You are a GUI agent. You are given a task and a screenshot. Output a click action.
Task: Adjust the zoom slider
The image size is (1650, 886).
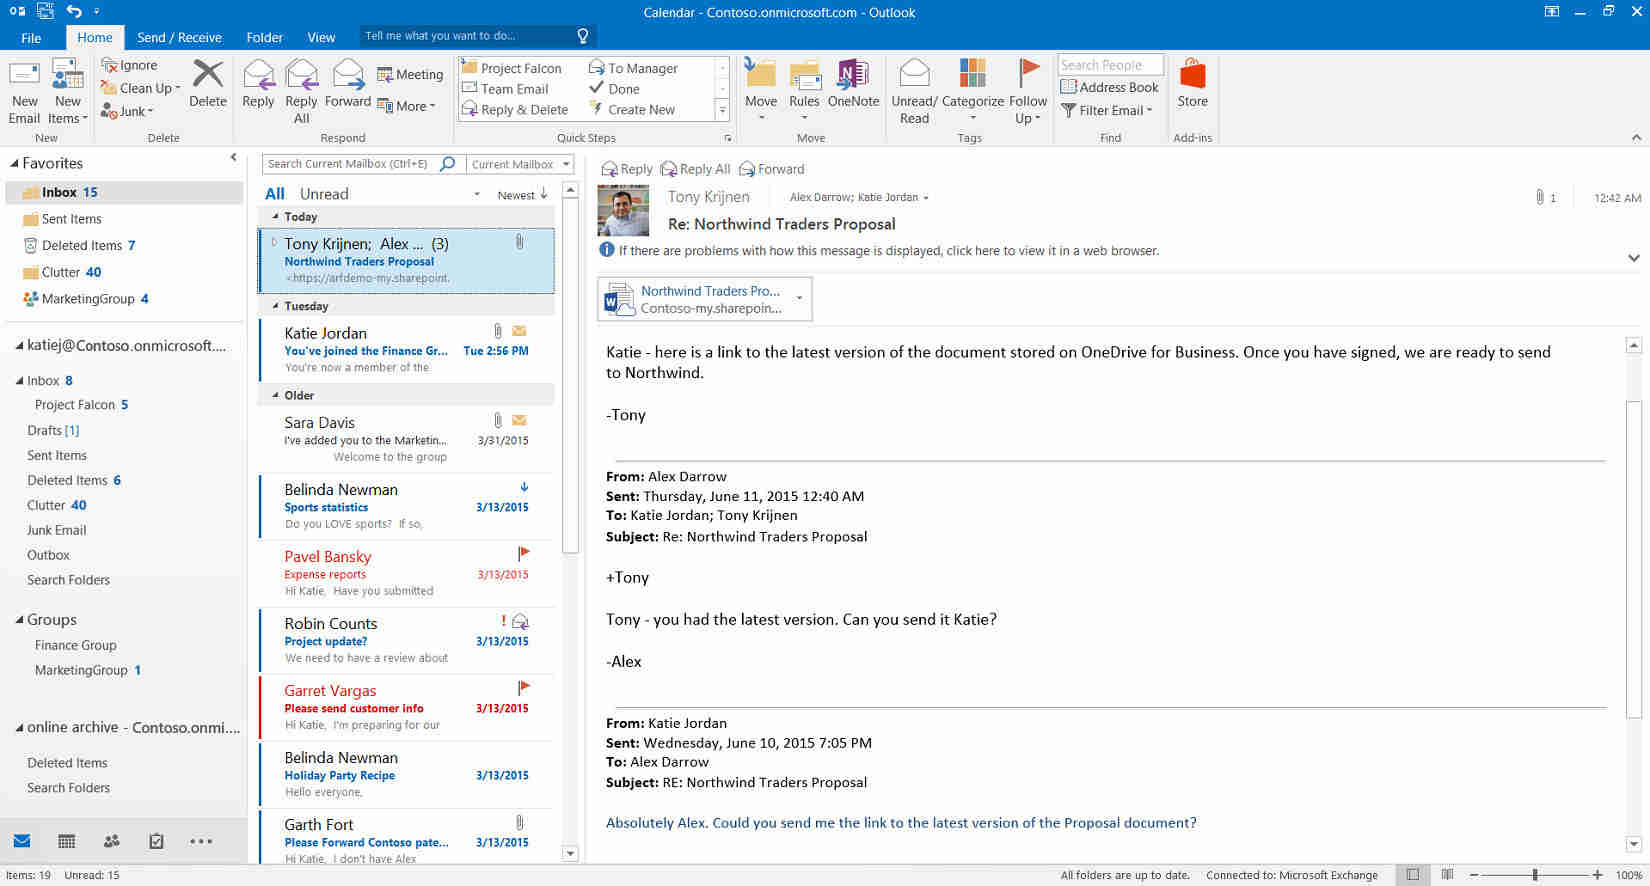1534,875
